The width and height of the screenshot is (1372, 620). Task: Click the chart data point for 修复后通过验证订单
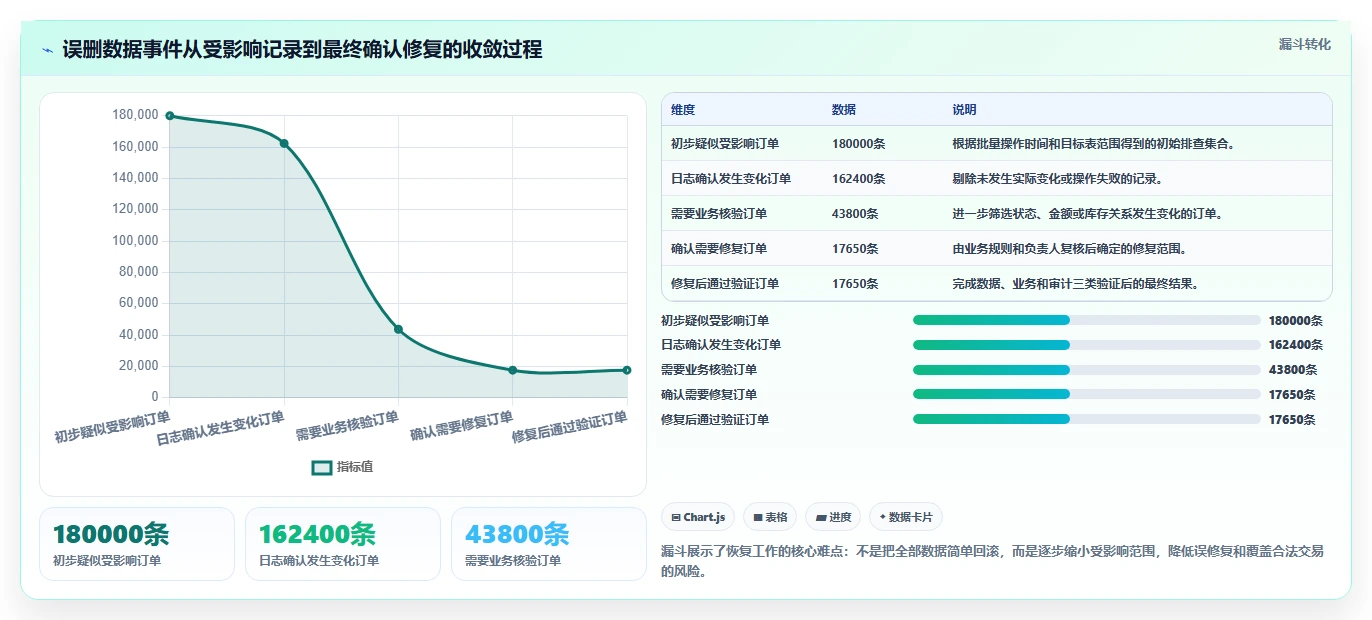click(627, 370)
